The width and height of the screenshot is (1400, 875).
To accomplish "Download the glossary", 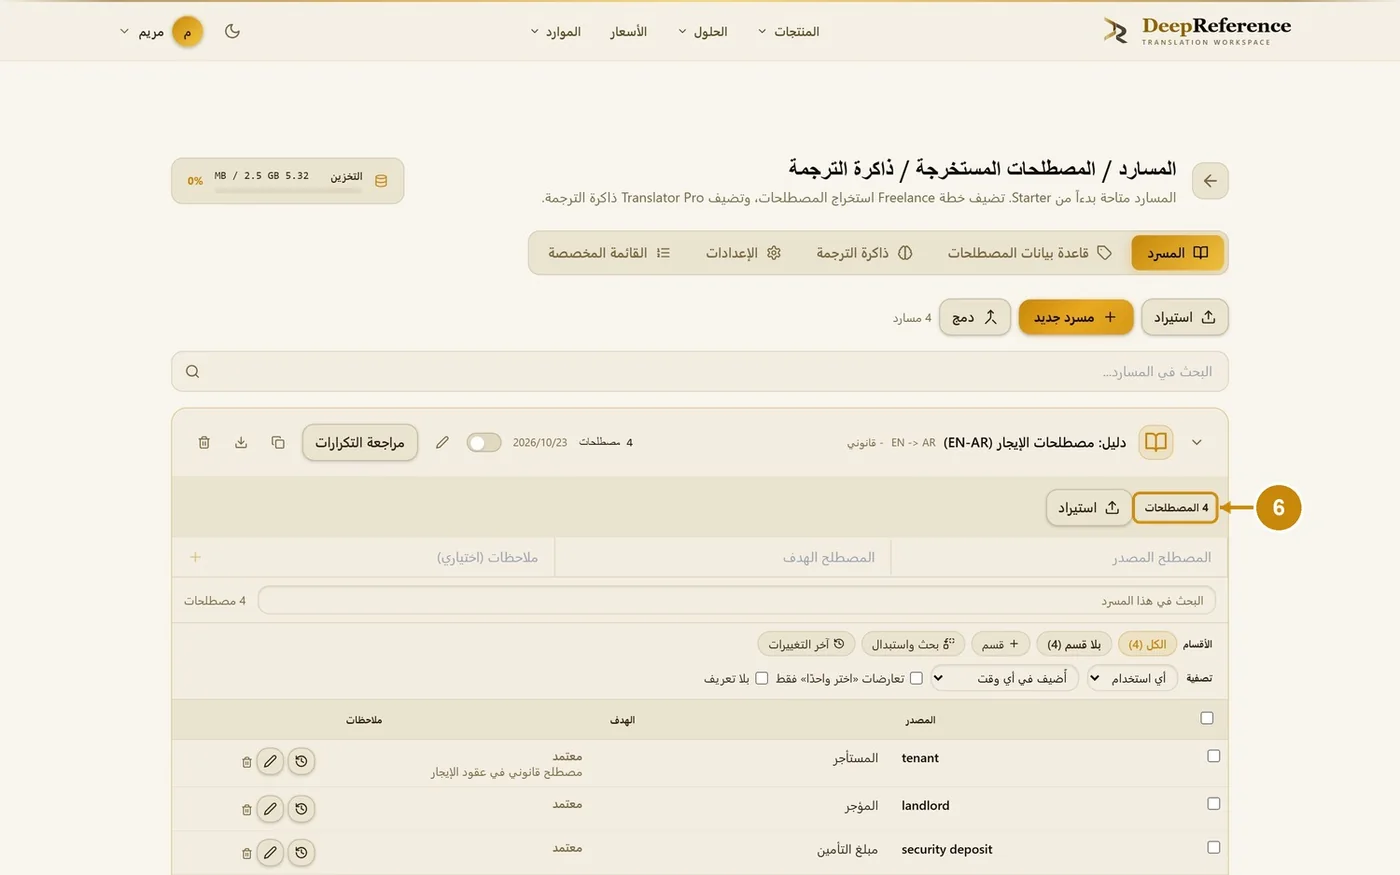I will [241, 442].
